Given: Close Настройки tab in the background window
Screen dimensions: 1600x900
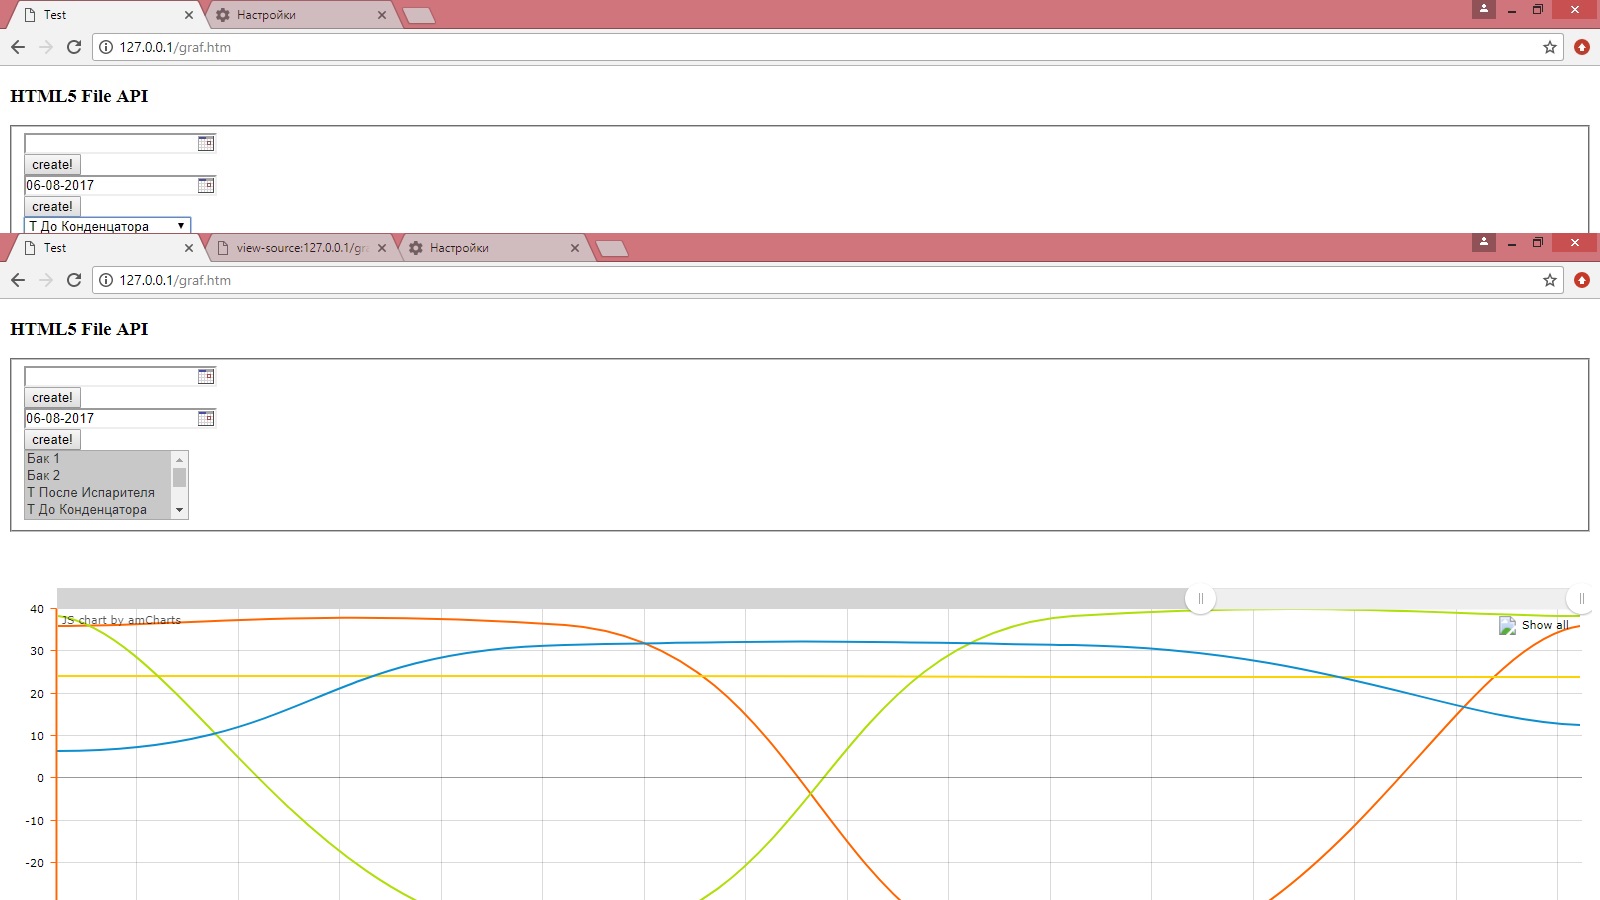Looking at the screenshot, I should pyautogui.click(x=382, y=15).
